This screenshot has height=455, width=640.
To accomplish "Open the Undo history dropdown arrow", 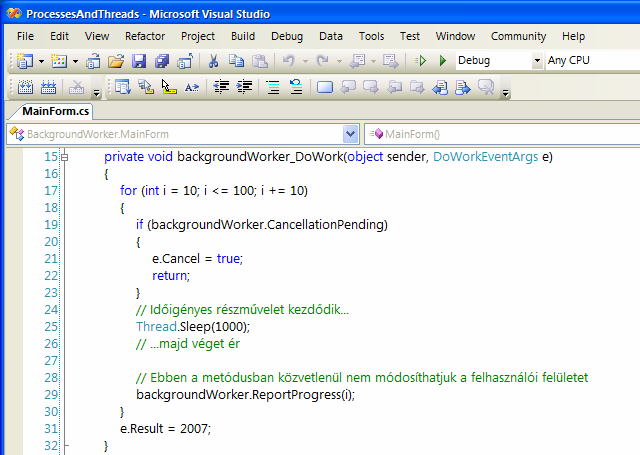I will coord(305,62).
